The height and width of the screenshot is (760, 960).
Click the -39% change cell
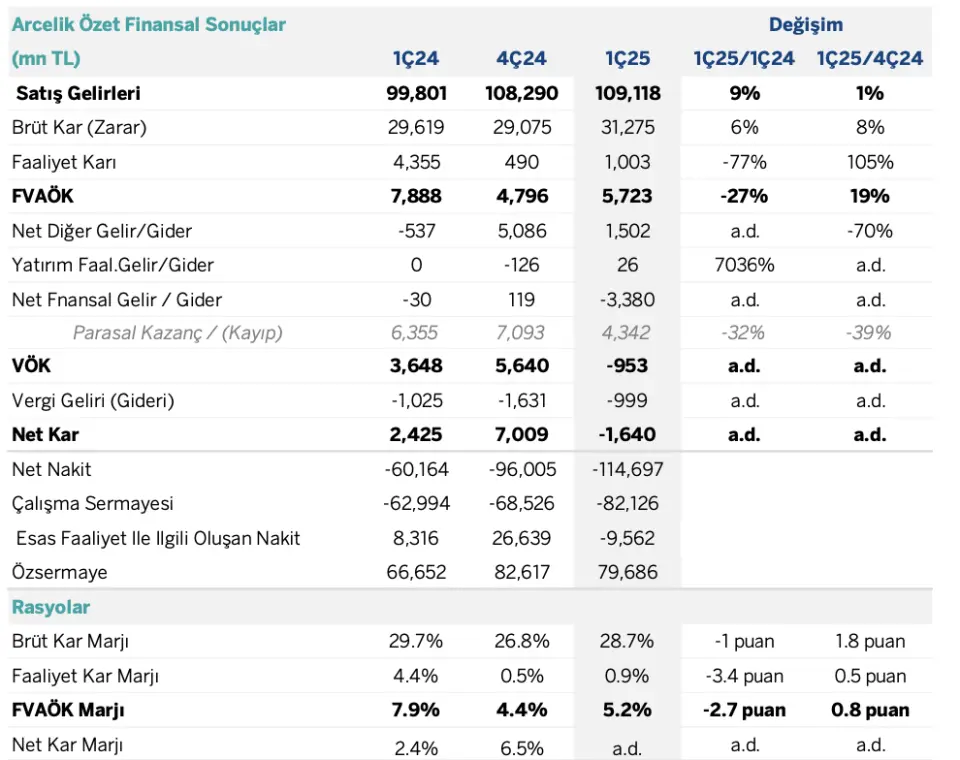coord(869,333)
